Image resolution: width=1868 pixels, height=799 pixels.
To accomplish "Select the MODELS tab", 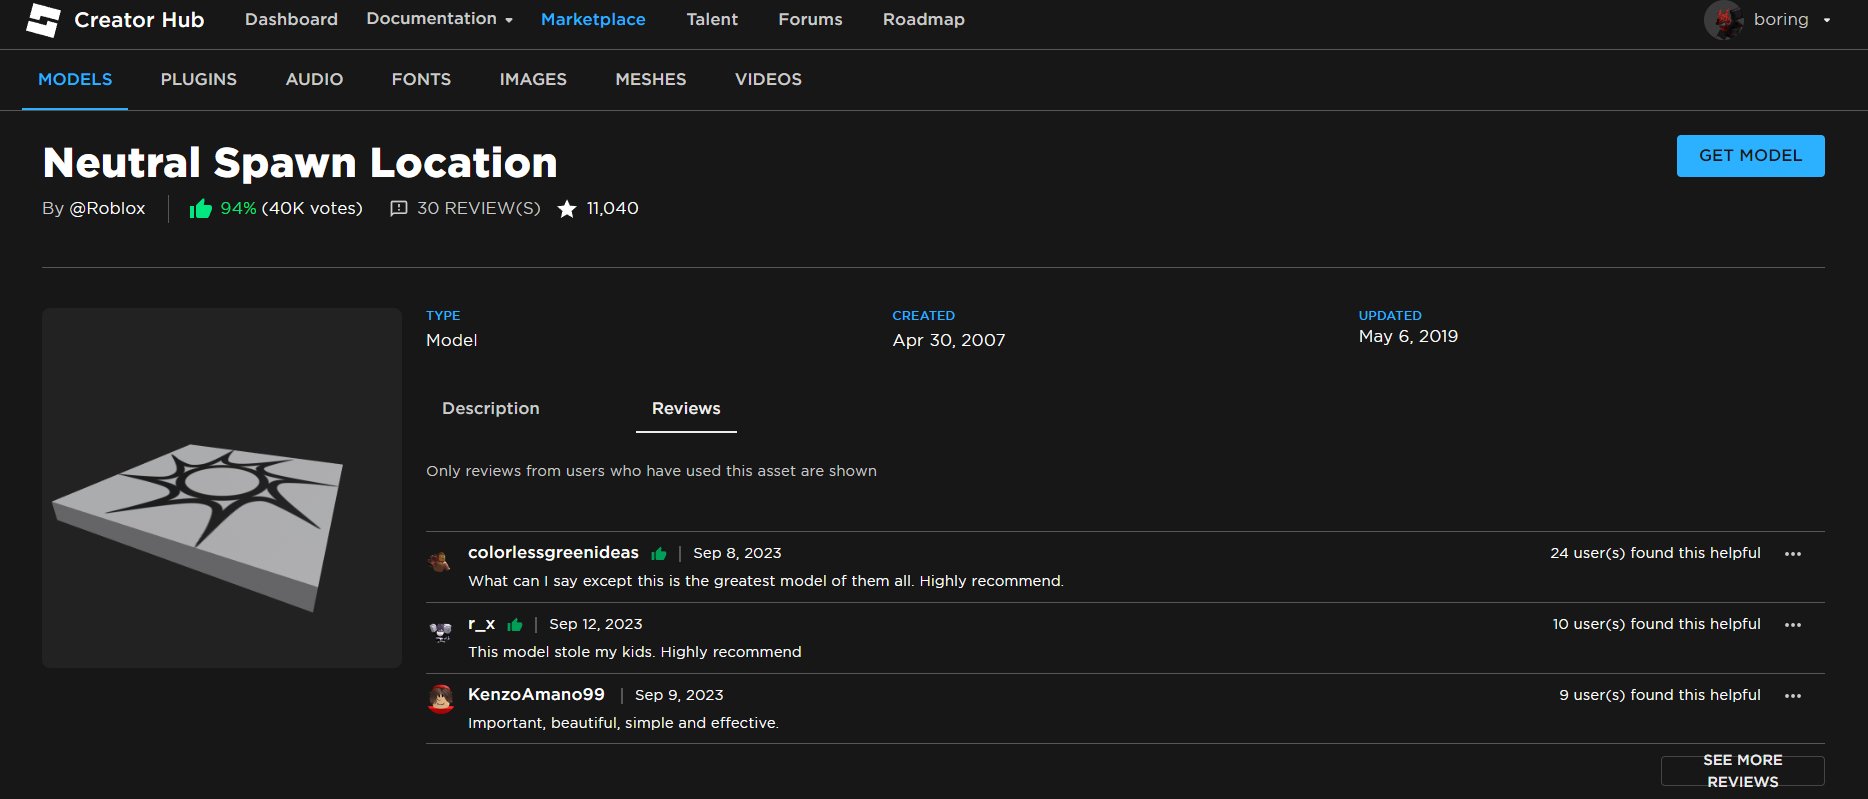I will [75, 79].
